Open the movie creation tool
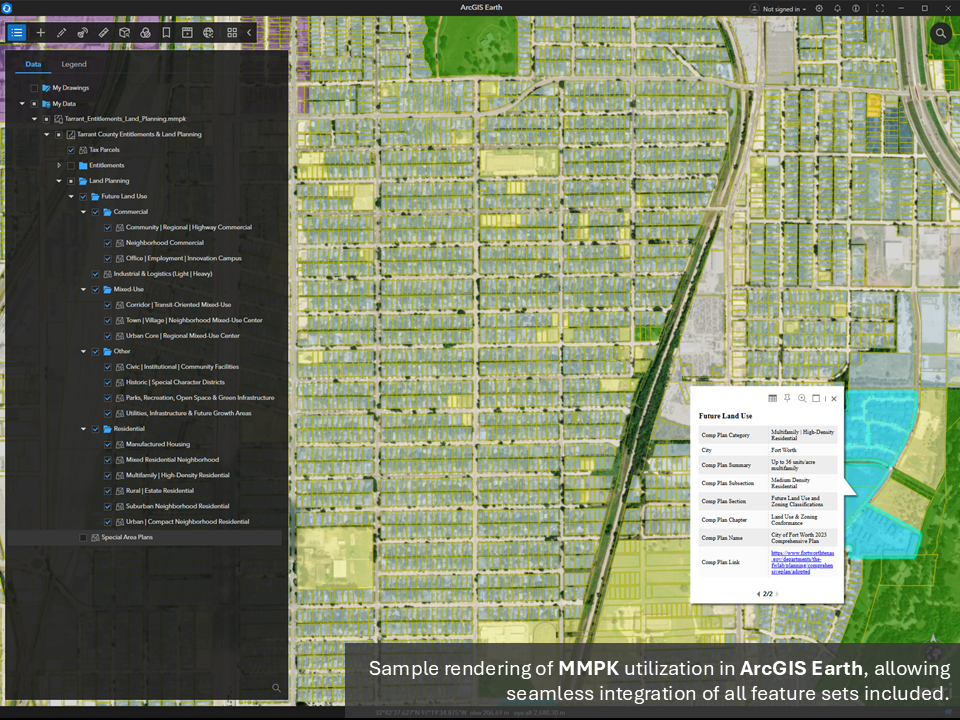 point(187,32)
